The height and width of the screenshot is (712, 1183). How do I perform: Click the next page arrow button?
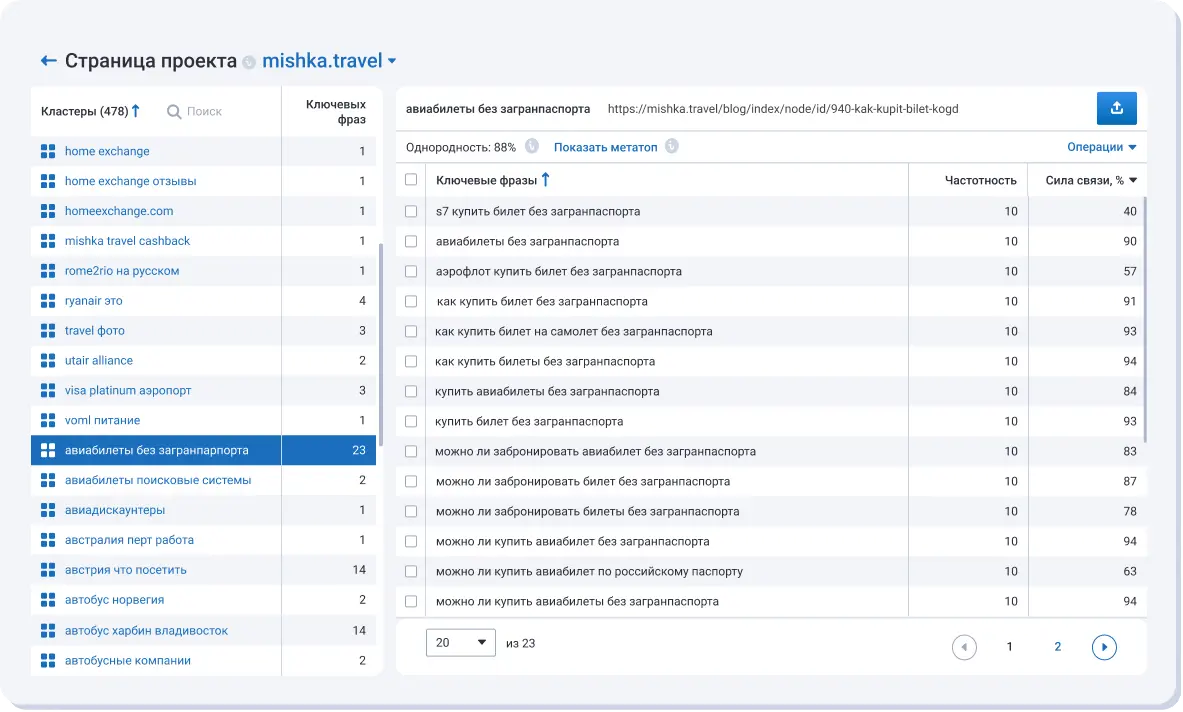point(1104,647)
